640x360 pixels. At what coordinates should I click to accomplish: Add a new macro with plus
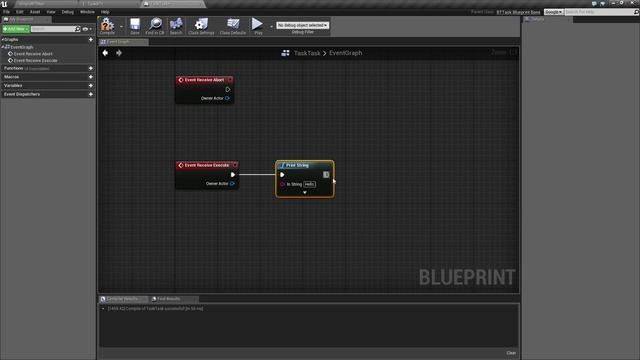(91, 77)
